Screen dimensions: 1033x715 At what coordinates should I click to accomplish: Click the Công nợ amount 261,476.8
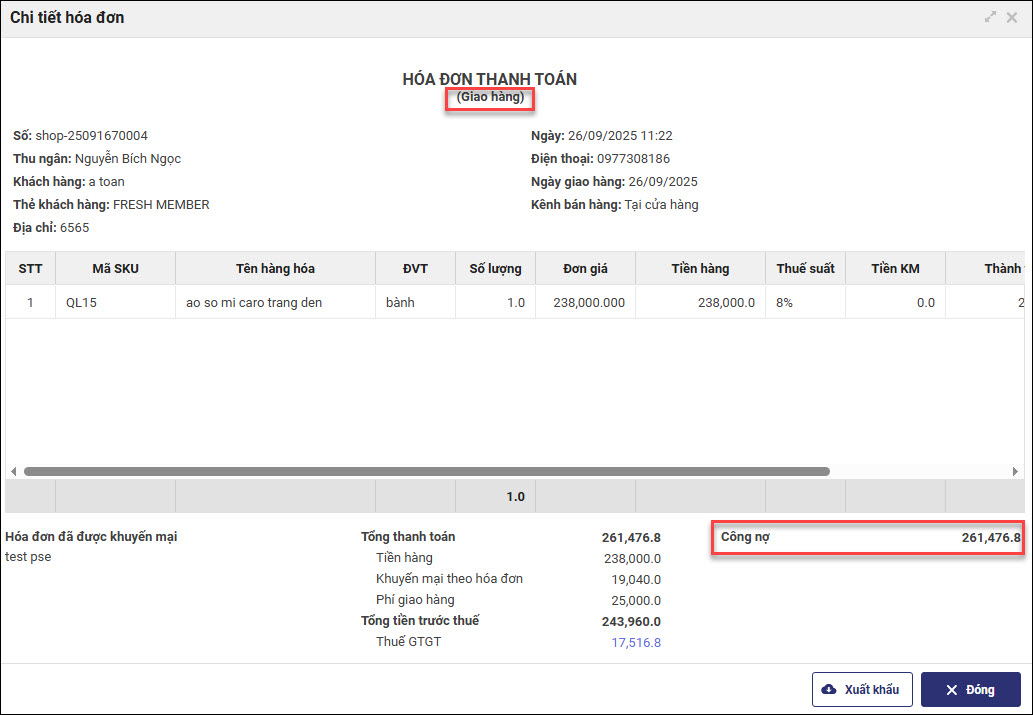tap(990, 538)
